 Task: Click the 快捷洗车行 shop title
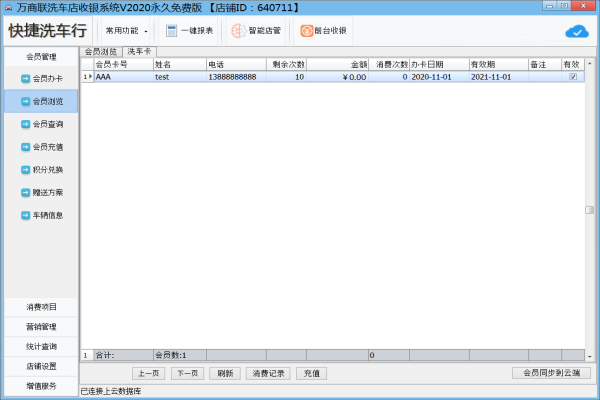48,31
